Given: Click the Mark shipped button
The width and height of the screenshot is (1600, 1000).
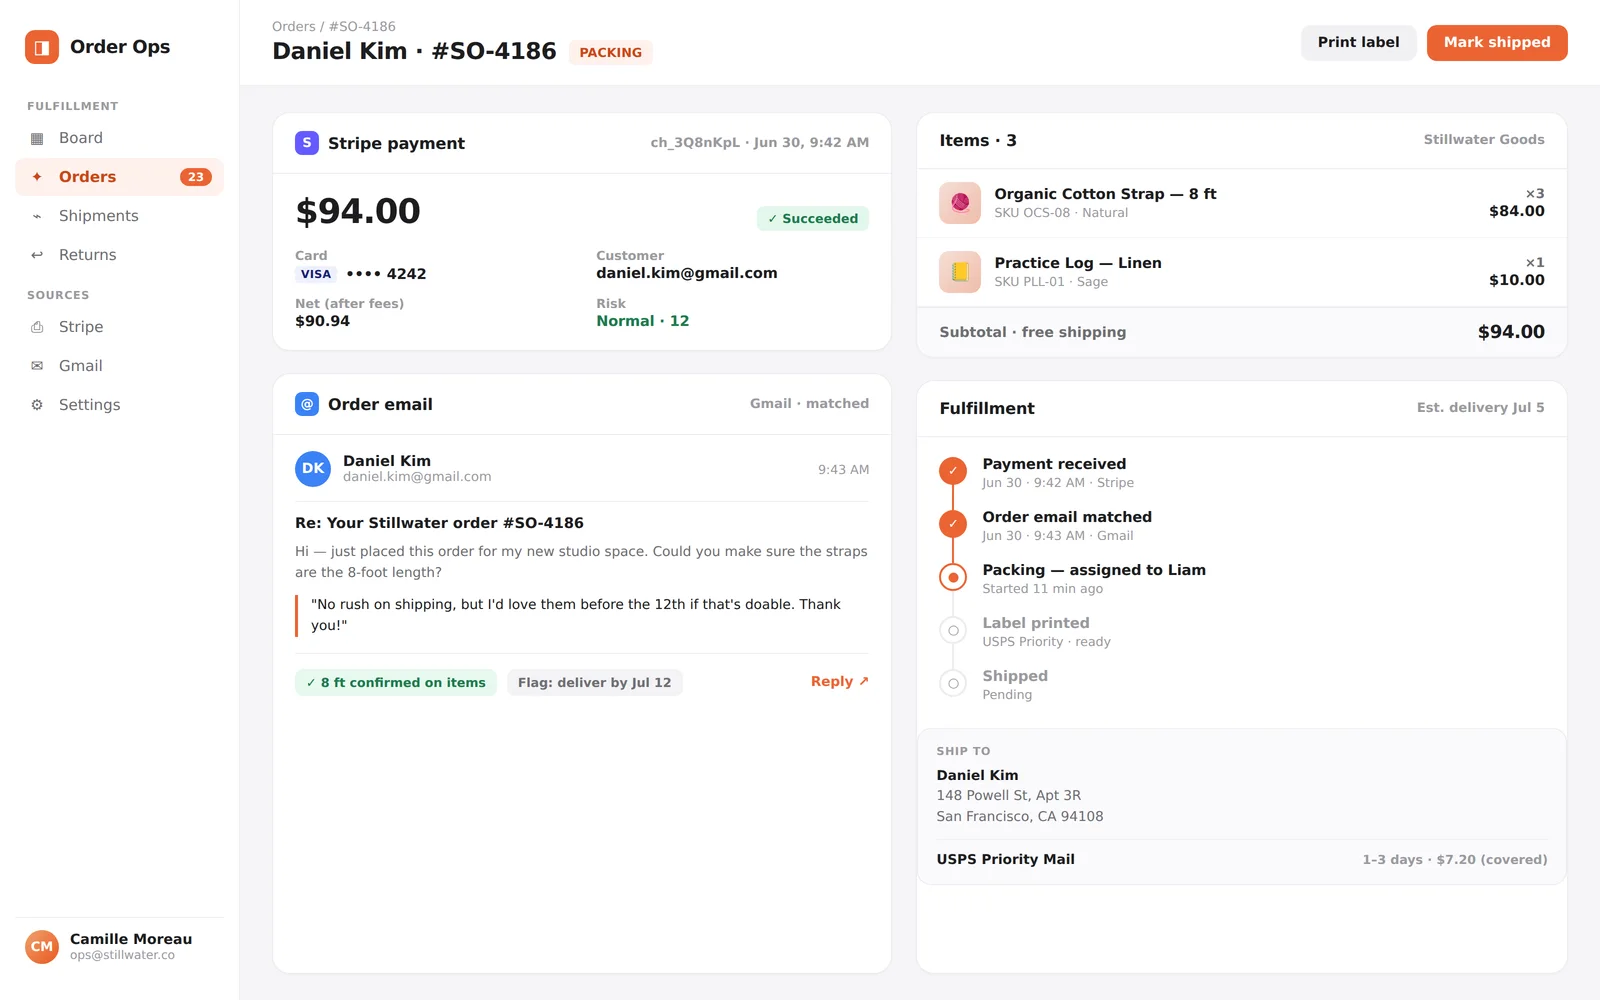Looking at the screenshot, I should [x=1497, y=43].
